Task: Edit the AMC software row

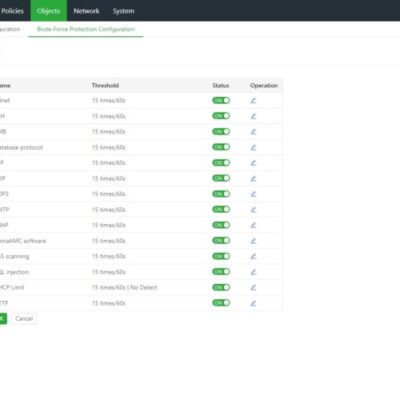Action: [x=253, y=241]
